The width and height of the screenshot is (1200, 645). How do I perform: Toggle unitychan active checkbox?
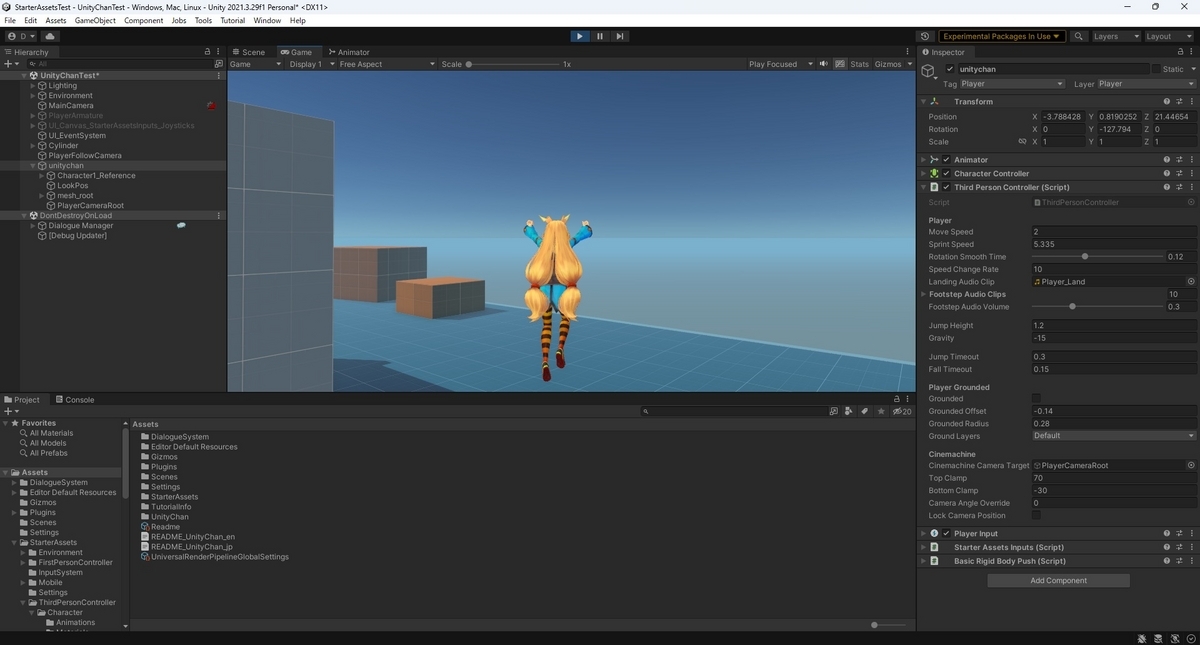pyautogui.click(x=949, y=69)
